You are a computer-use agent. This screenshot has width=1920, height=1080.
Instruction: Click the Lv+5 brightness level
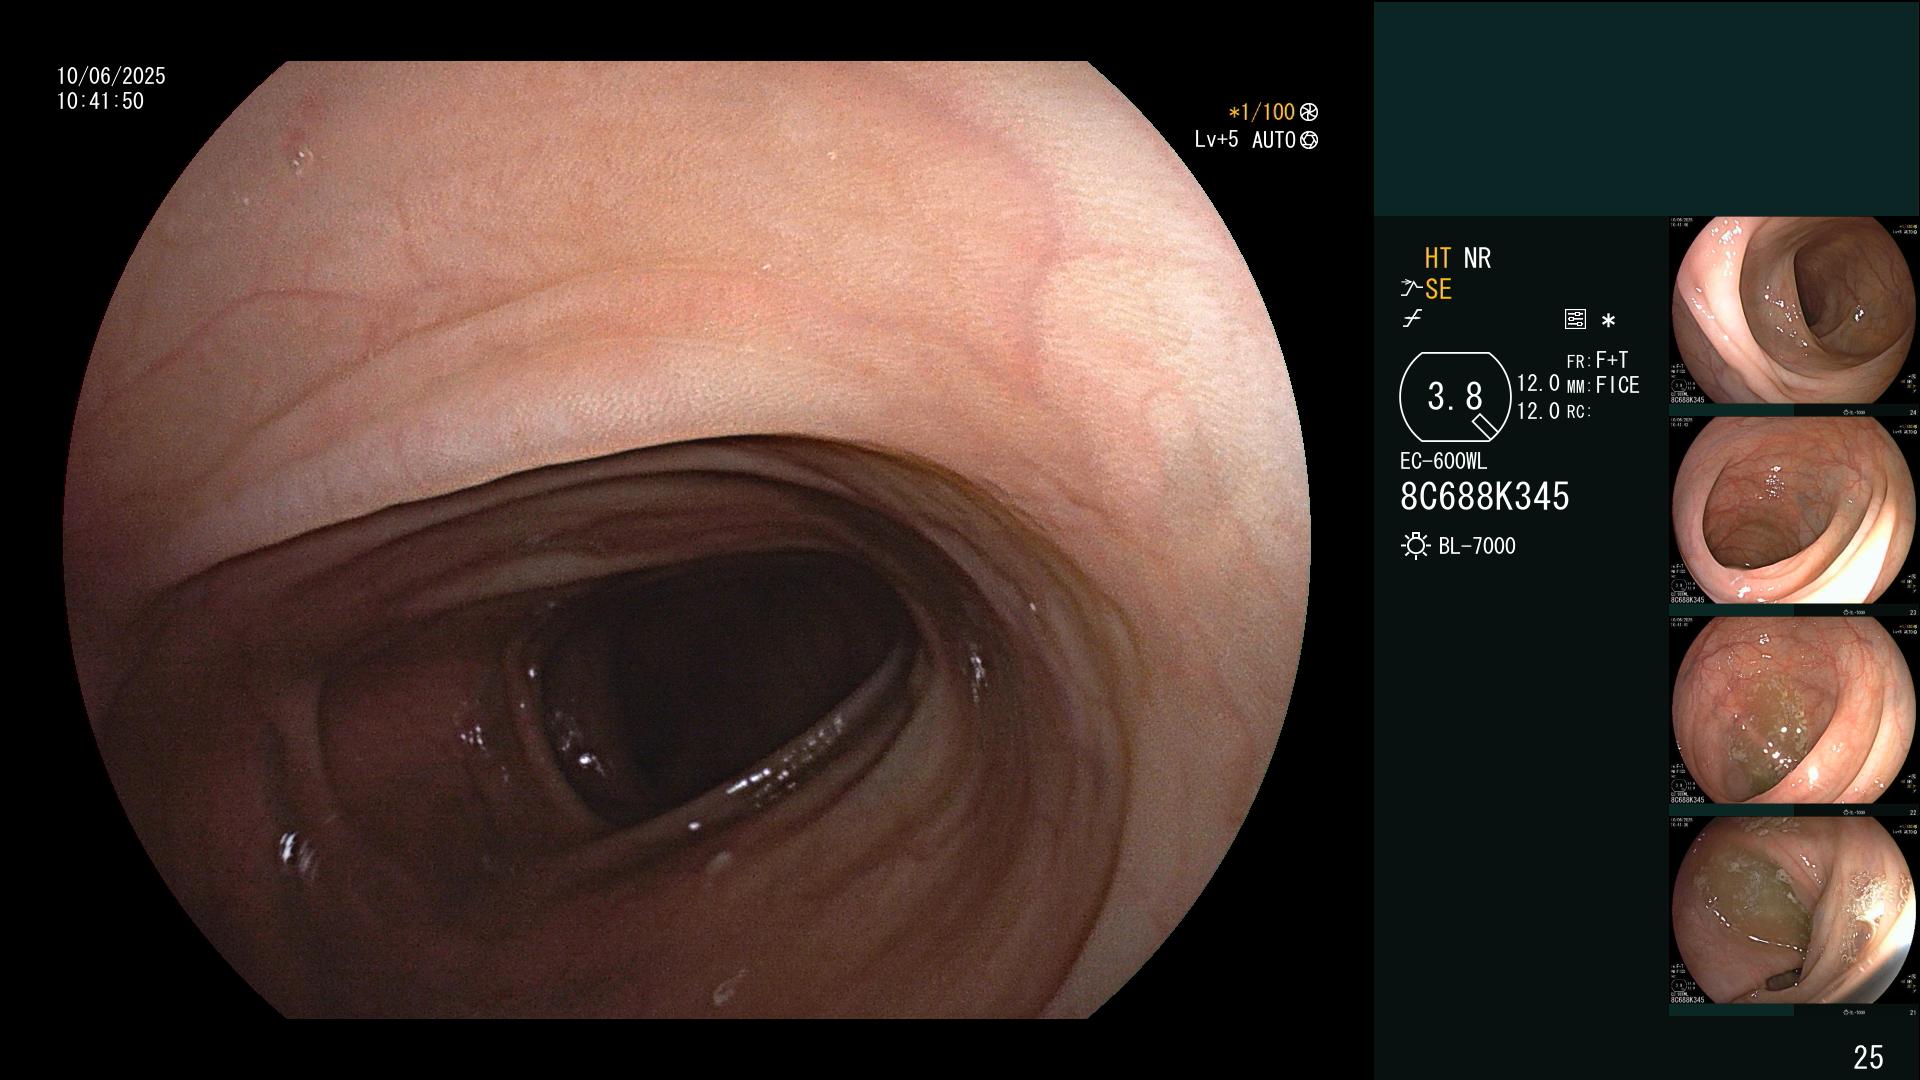1216,140
